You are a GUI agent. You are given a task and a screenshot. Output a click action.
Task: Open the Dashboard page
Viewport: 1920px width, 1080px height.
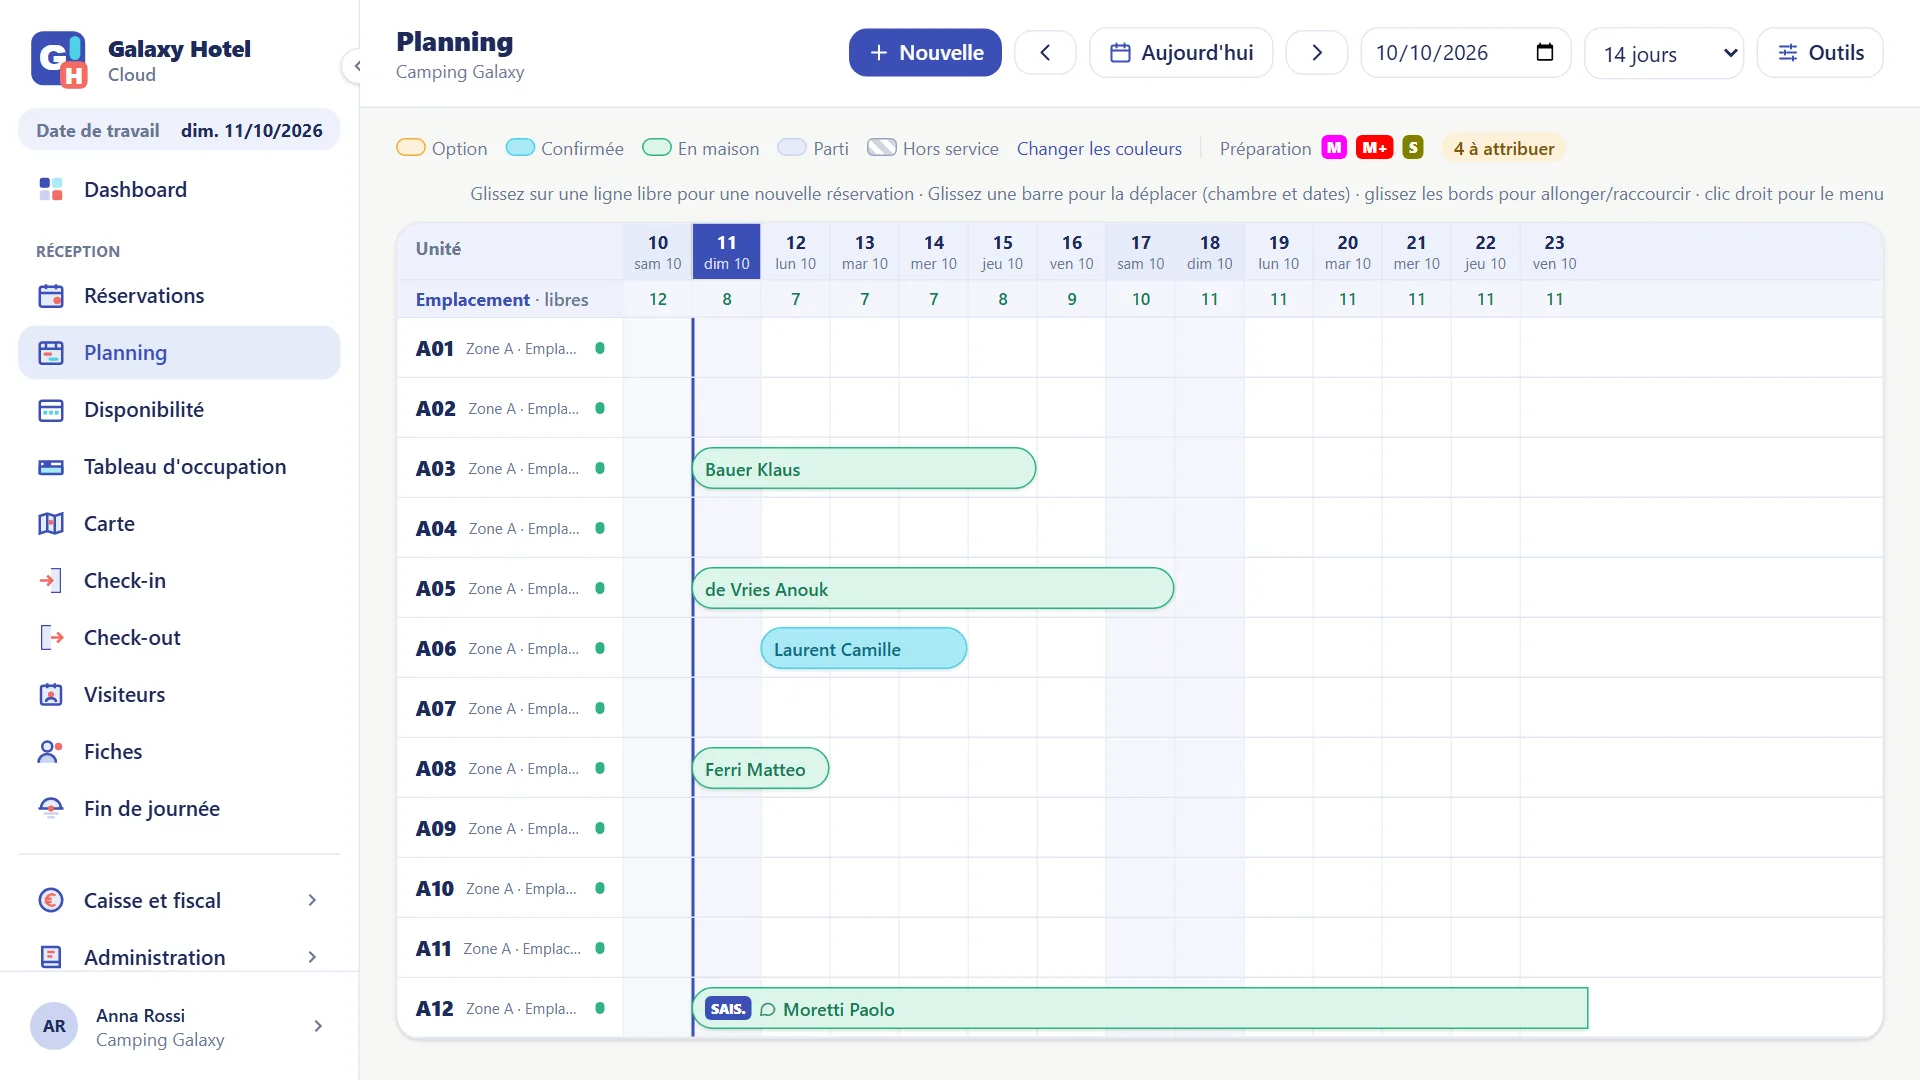click(x=179, y=190)
